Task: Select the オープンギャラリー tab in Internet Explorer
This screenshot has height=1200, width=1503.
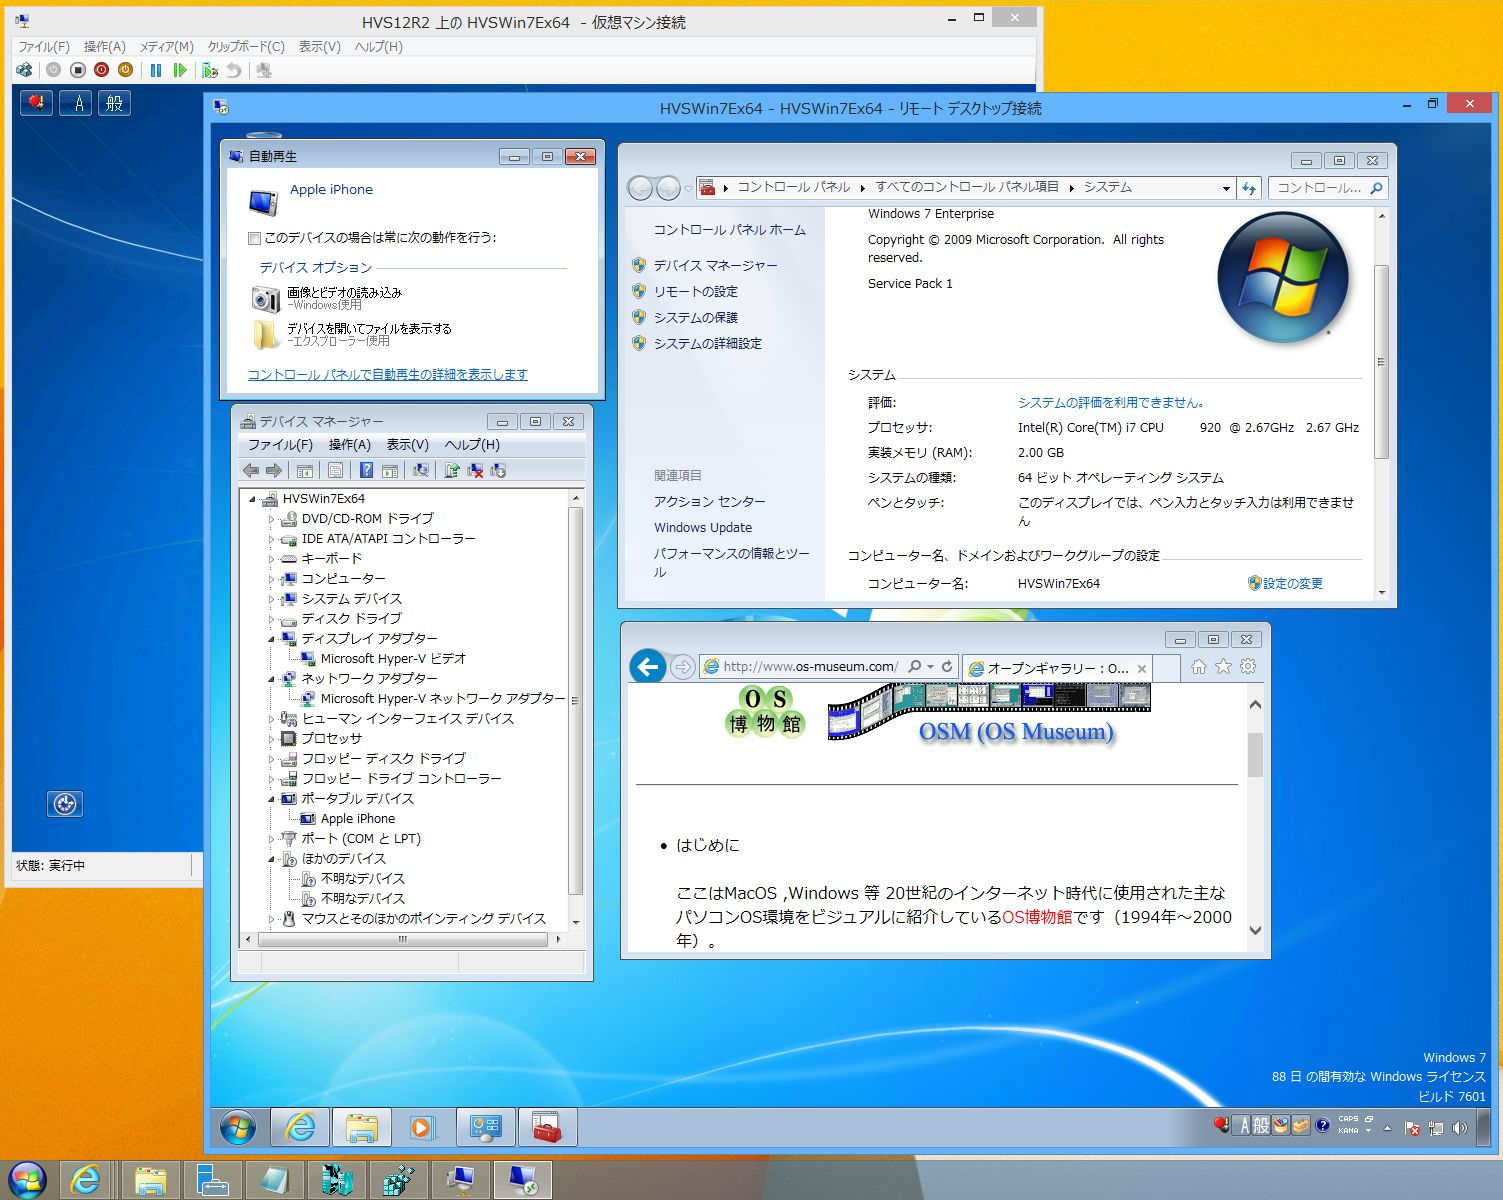Action: tap(1057, 668)
